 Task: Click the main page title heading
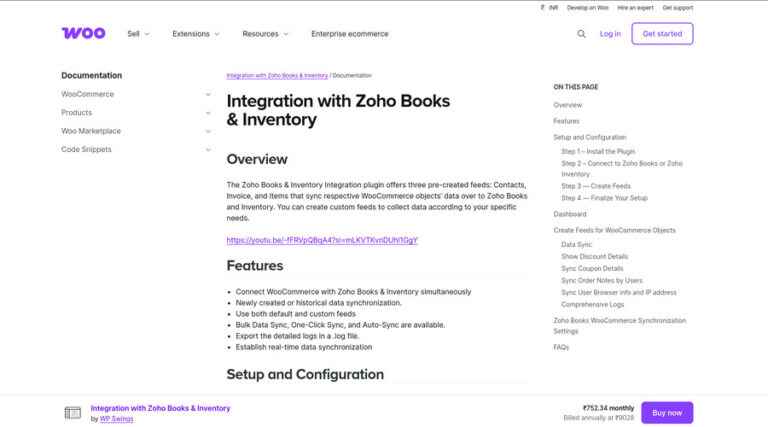point(338,110)
